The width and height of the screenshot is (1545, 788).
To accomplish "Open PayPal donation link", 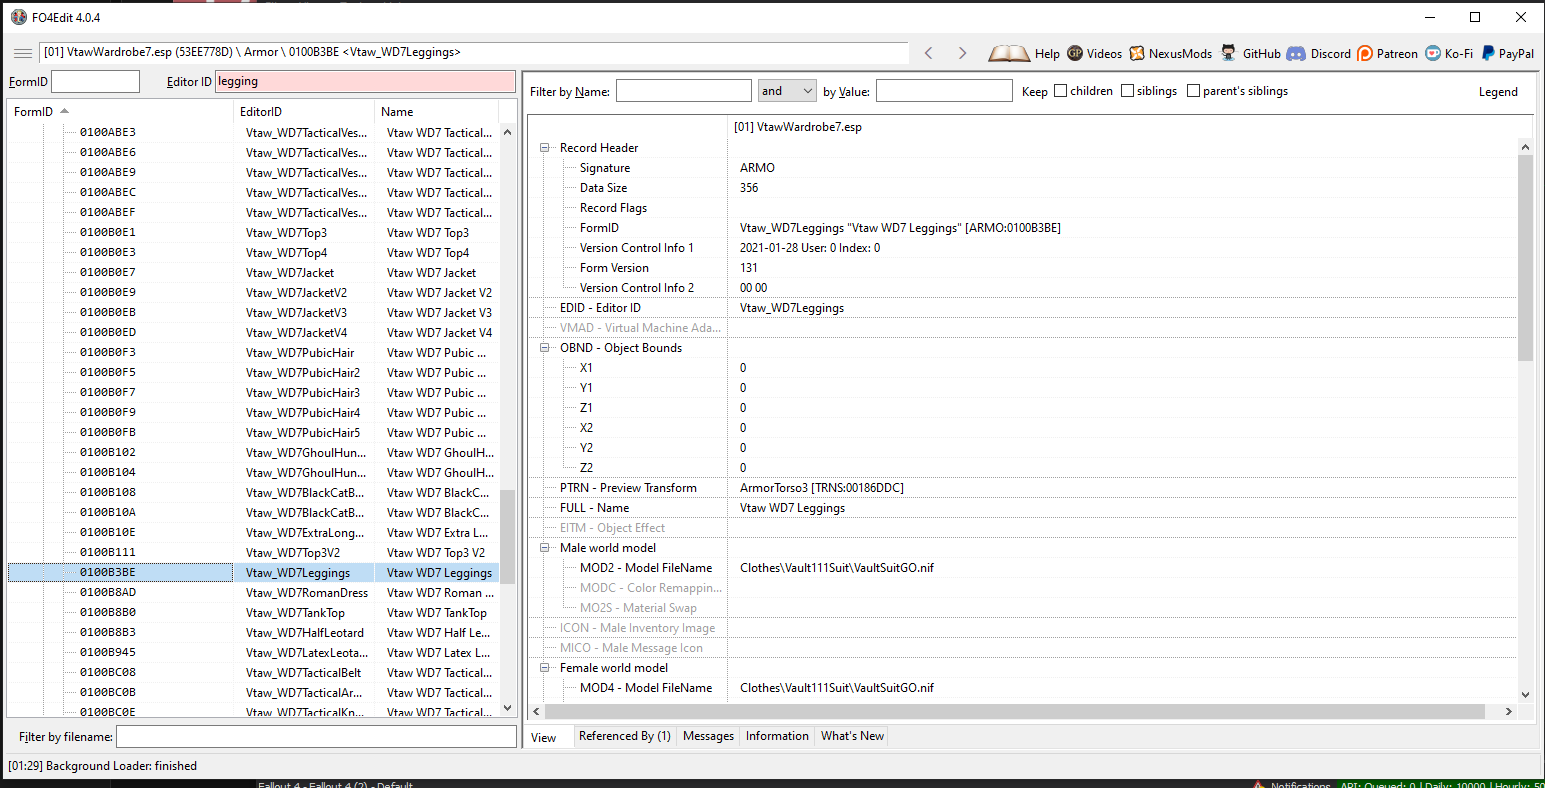I will coord(1507,54).
